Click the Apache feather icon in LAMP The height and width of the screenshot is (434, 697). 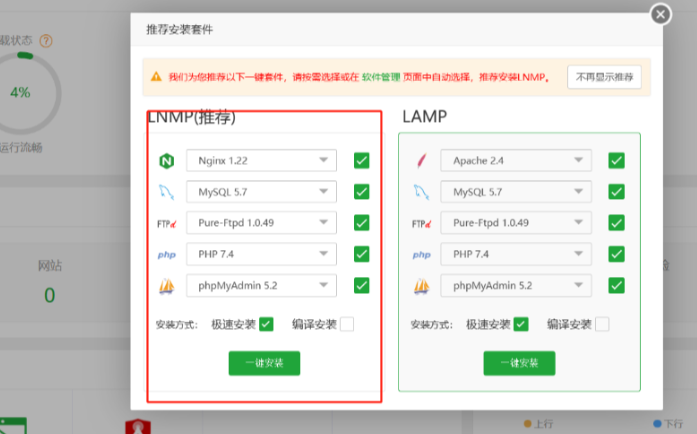421,161
